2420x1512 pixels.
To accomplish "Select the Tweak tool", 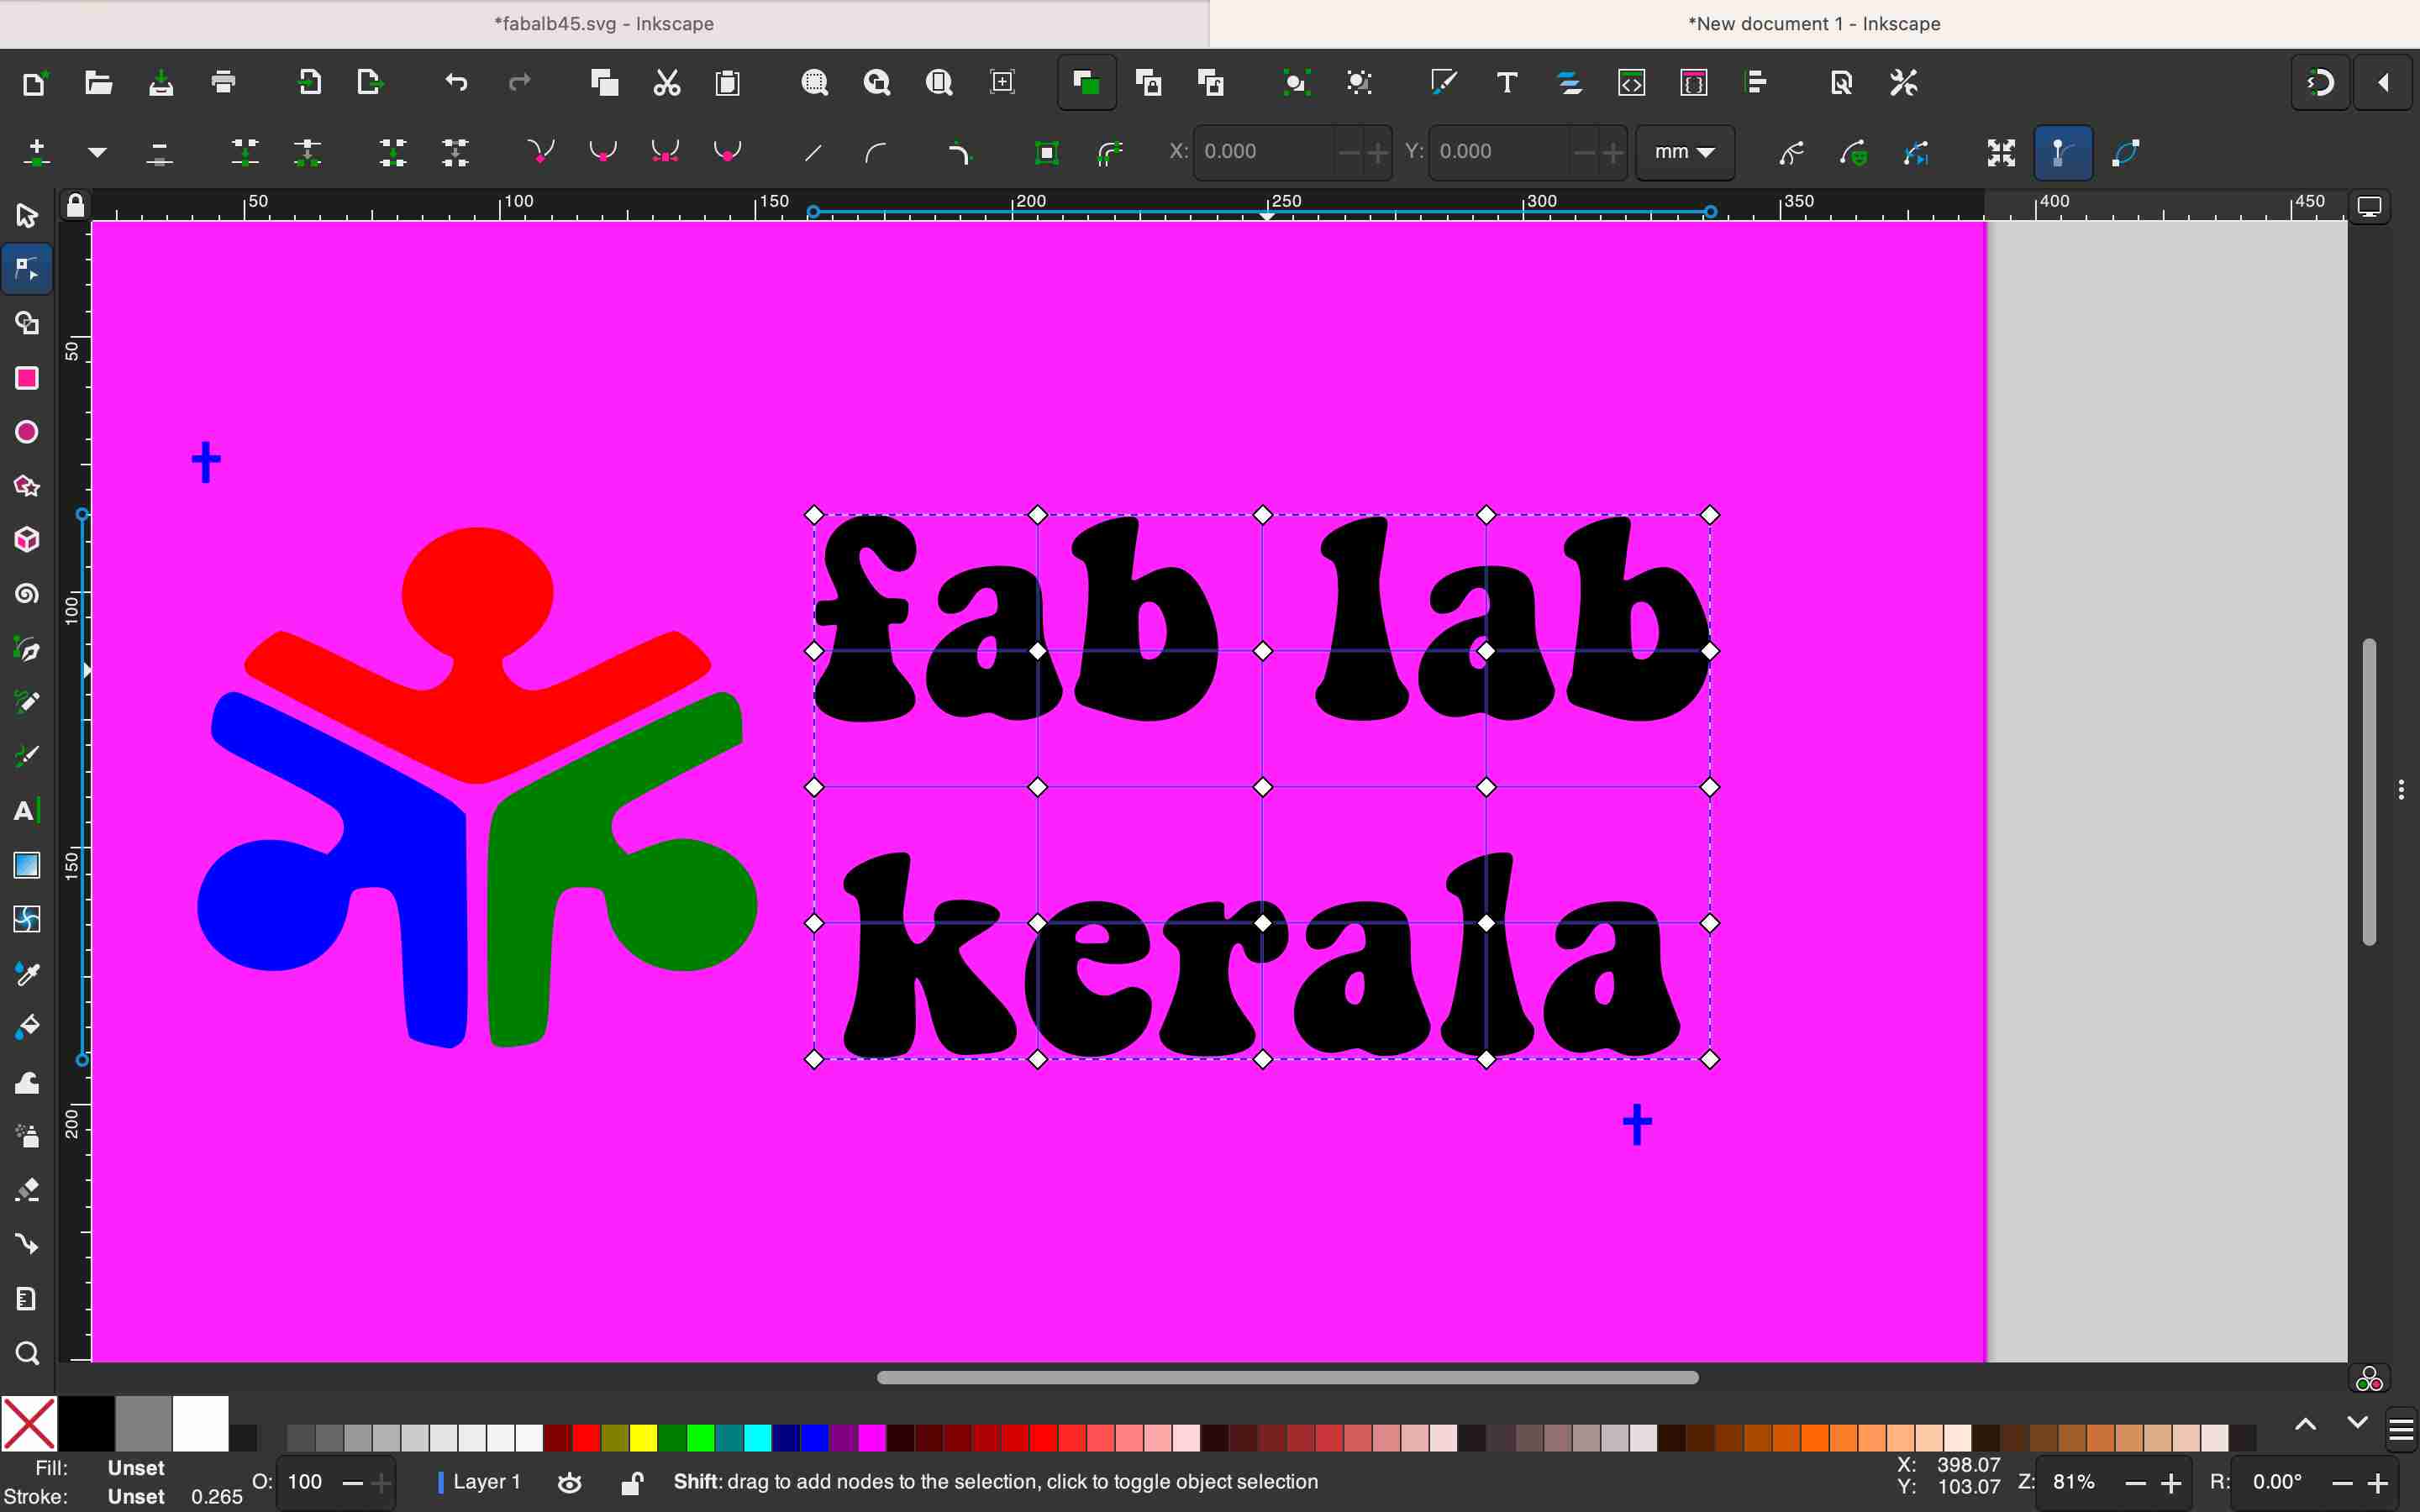I will click(x=27, y=1083).
